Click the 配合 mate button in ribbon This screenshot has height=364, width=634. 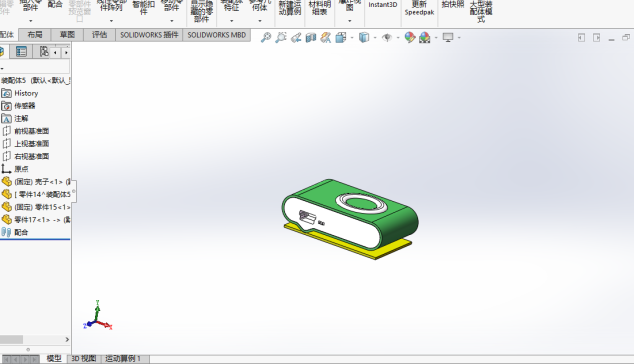(55, 4)
